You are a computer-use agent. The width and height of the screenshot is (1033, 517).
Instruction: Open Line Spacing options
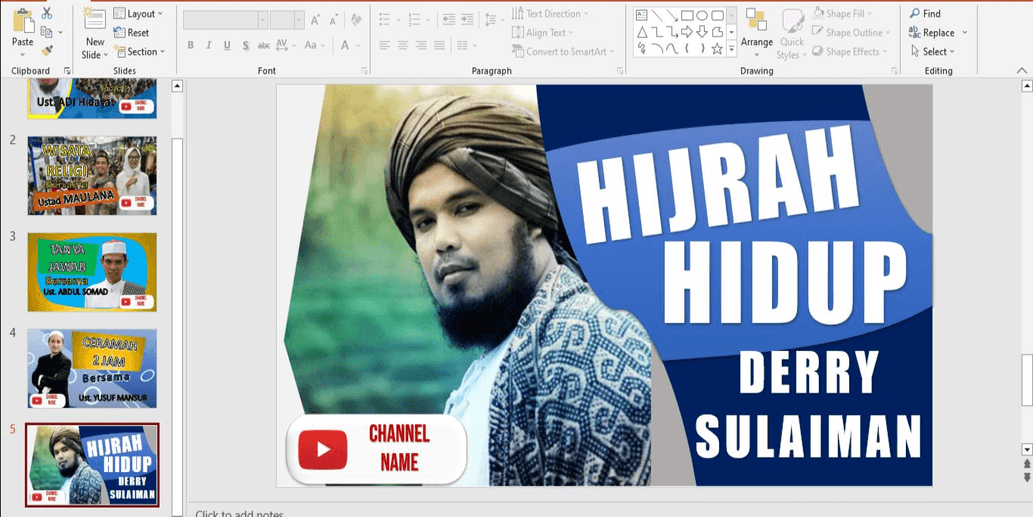click(493, 20)
